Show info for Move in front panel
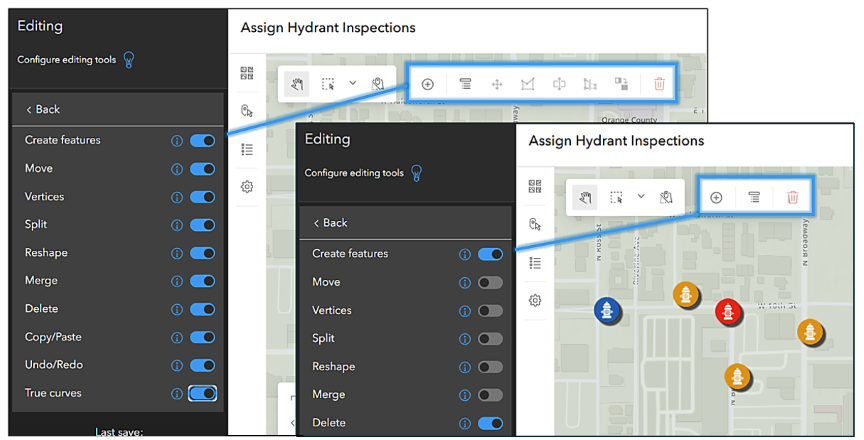The height and width of the screenshot is (440, 864). [465, 283]
